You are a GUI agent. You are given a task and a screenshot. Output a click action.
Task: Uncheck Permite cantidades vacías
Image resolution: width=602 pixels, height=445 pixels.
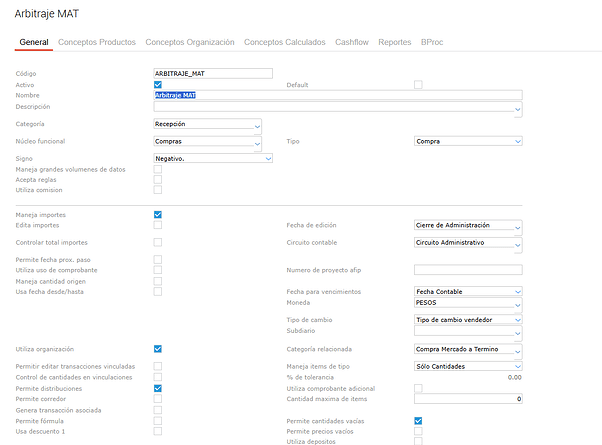(418, 421)
